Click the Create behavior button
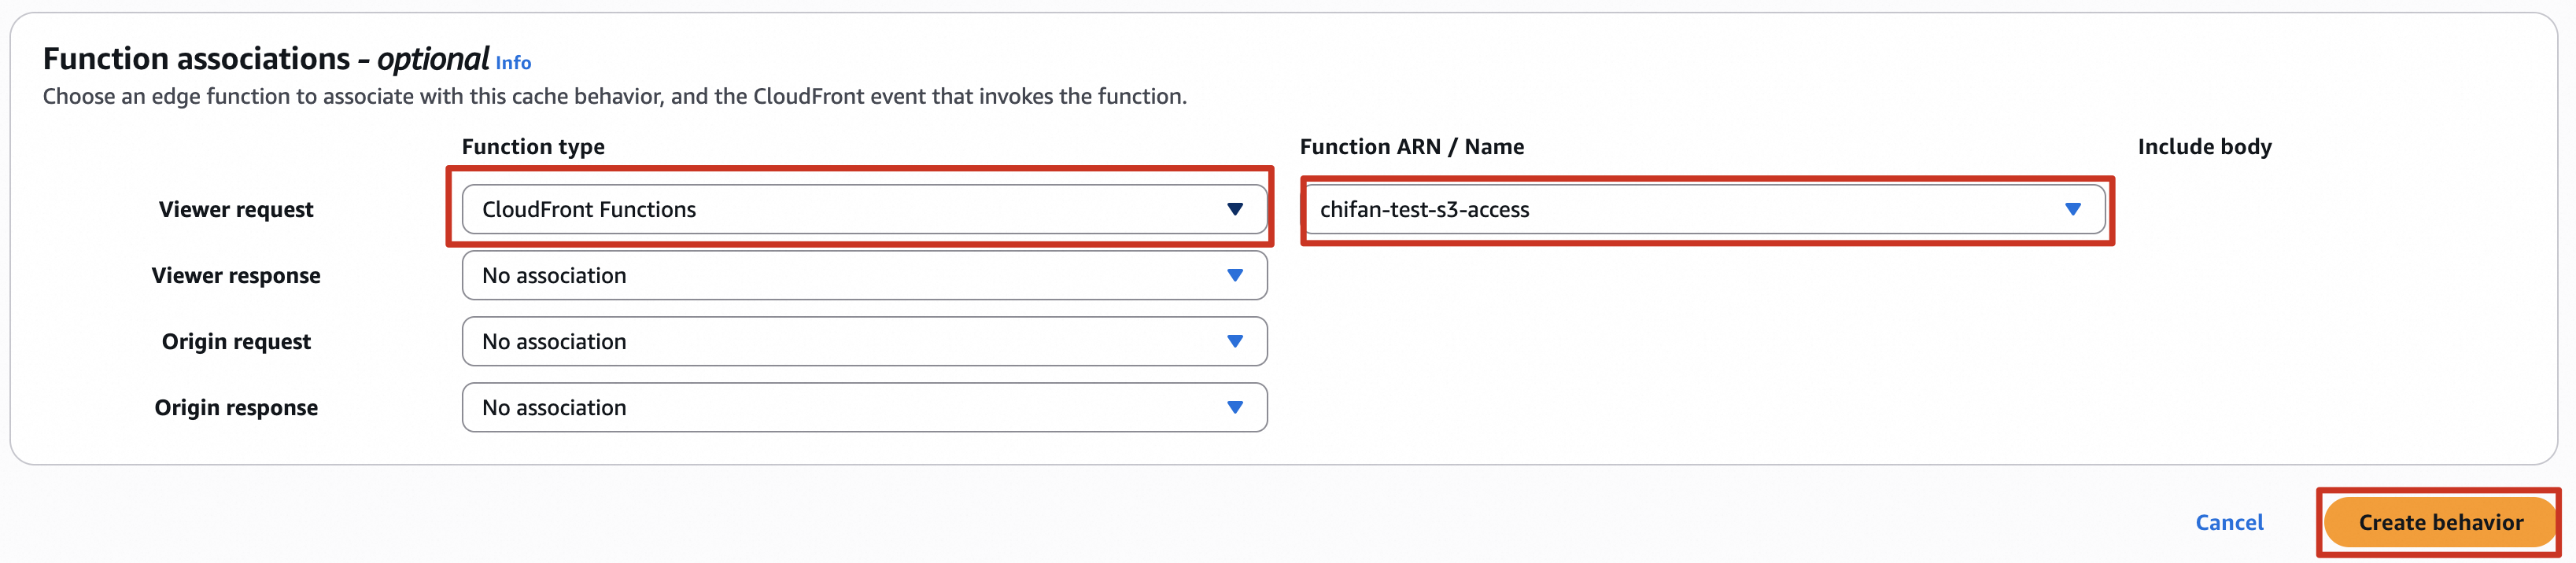This screenshot has width=2576, height=563. [x=2440, y=522]
